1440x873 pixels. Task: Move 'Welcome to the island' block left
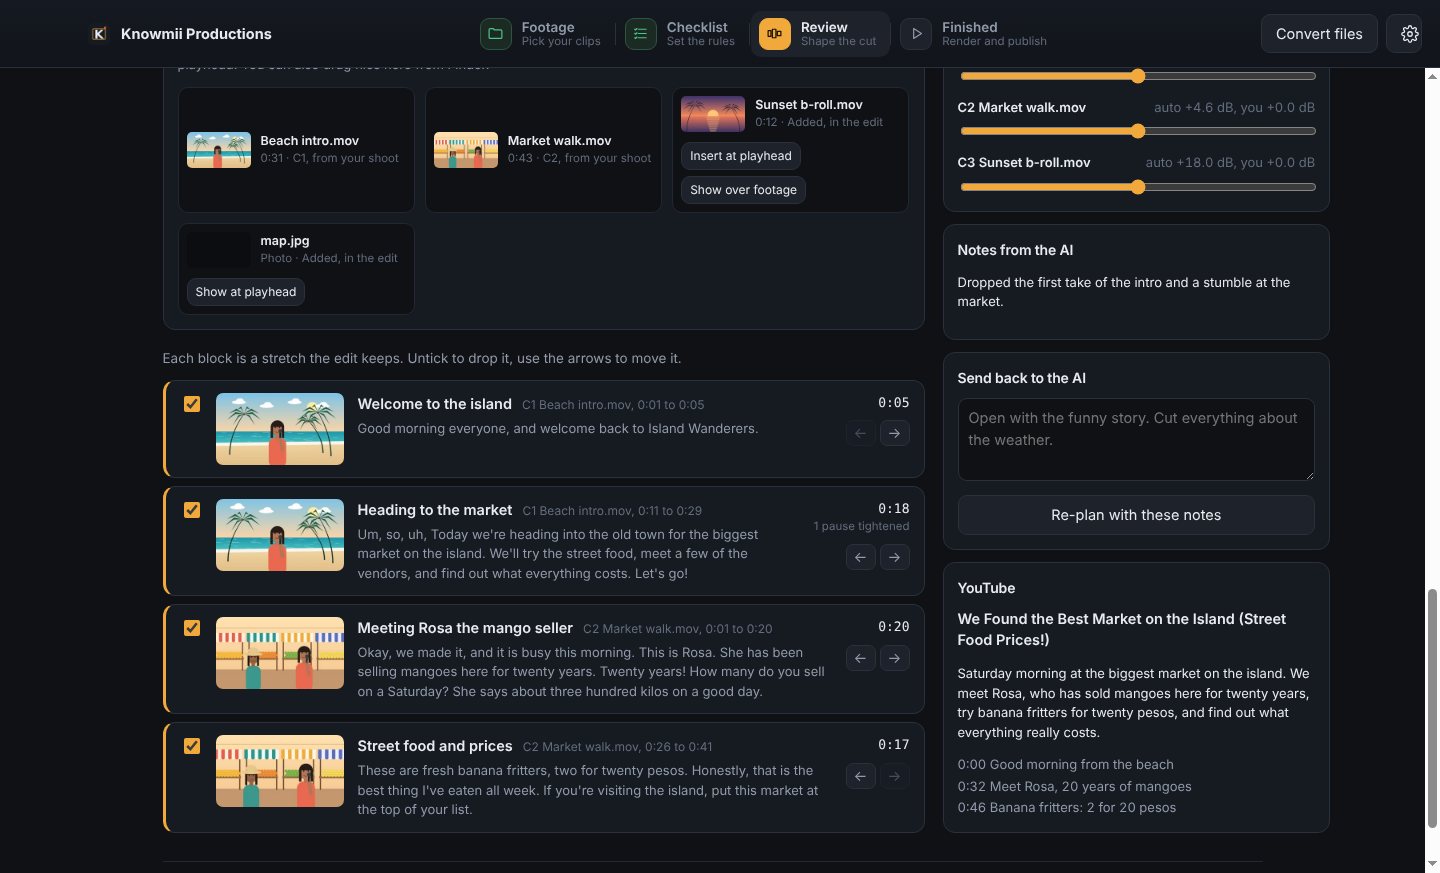point(860,433)
